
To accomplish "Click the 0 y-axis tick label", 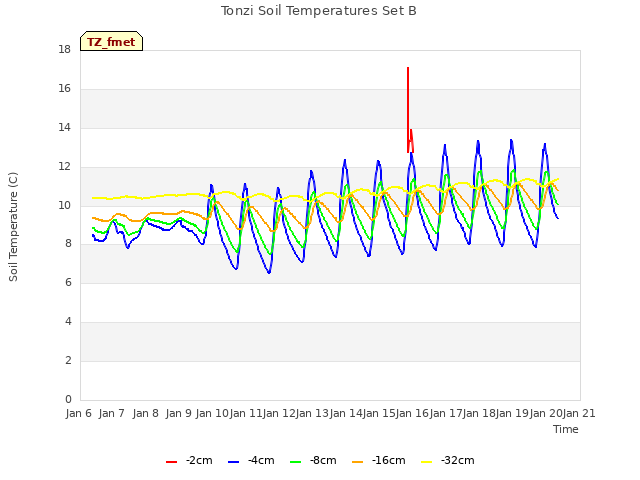I will click(68, 399).
